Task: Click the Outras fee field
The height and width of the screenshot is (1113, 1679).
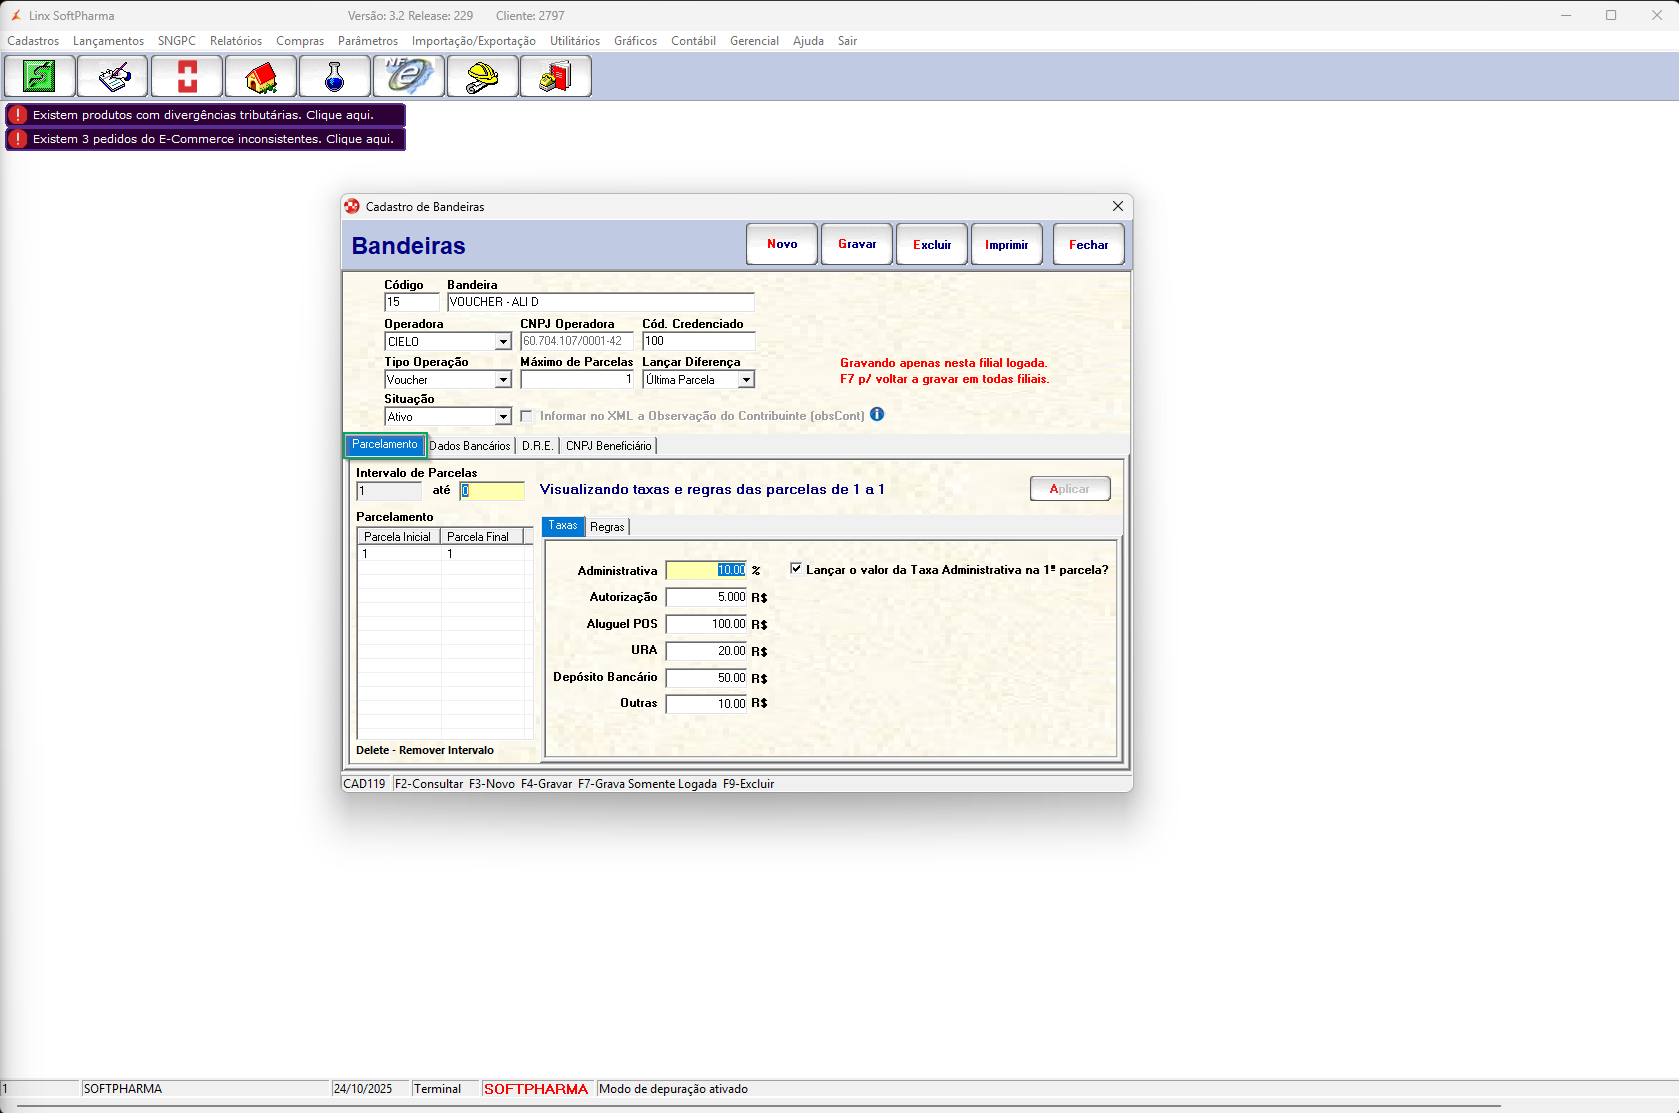Action: pyautogui.click(x=706, y=704)
